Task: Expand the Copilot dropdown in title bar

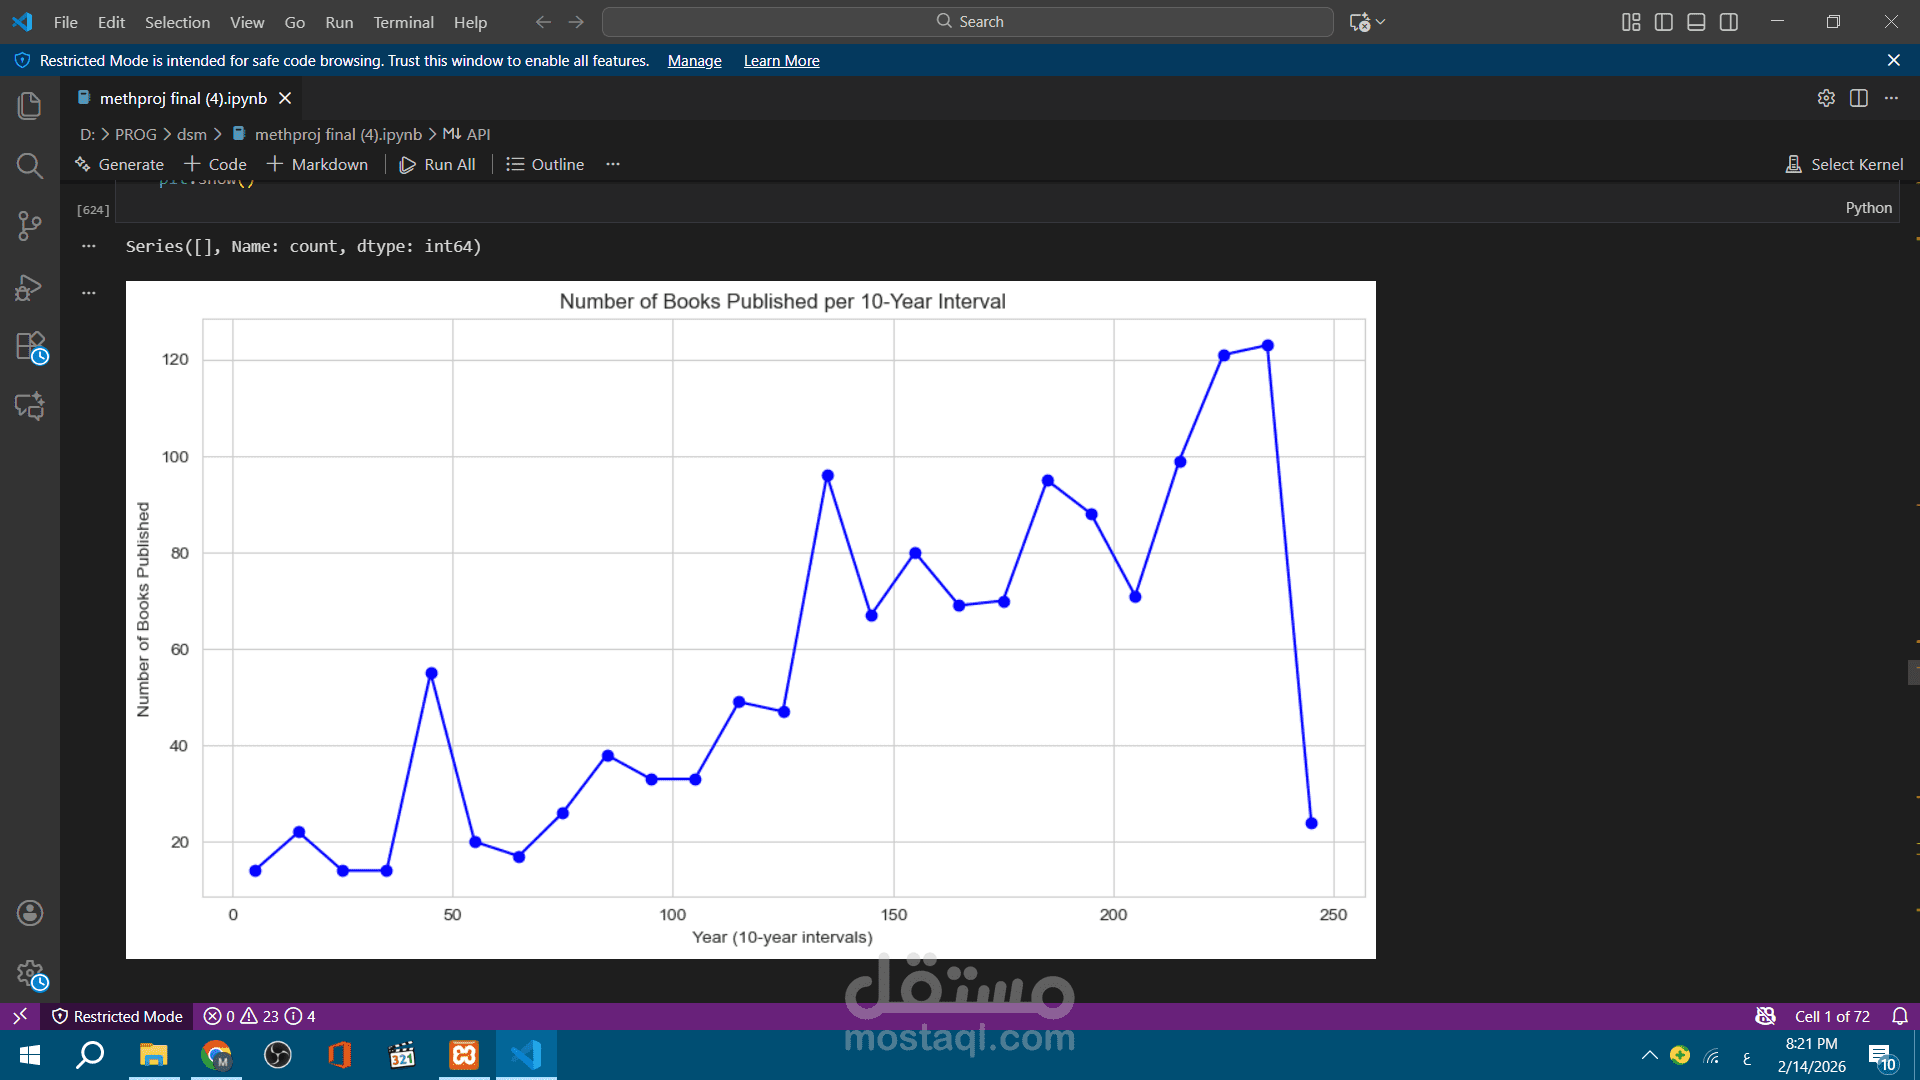Action: point(1381,22)
